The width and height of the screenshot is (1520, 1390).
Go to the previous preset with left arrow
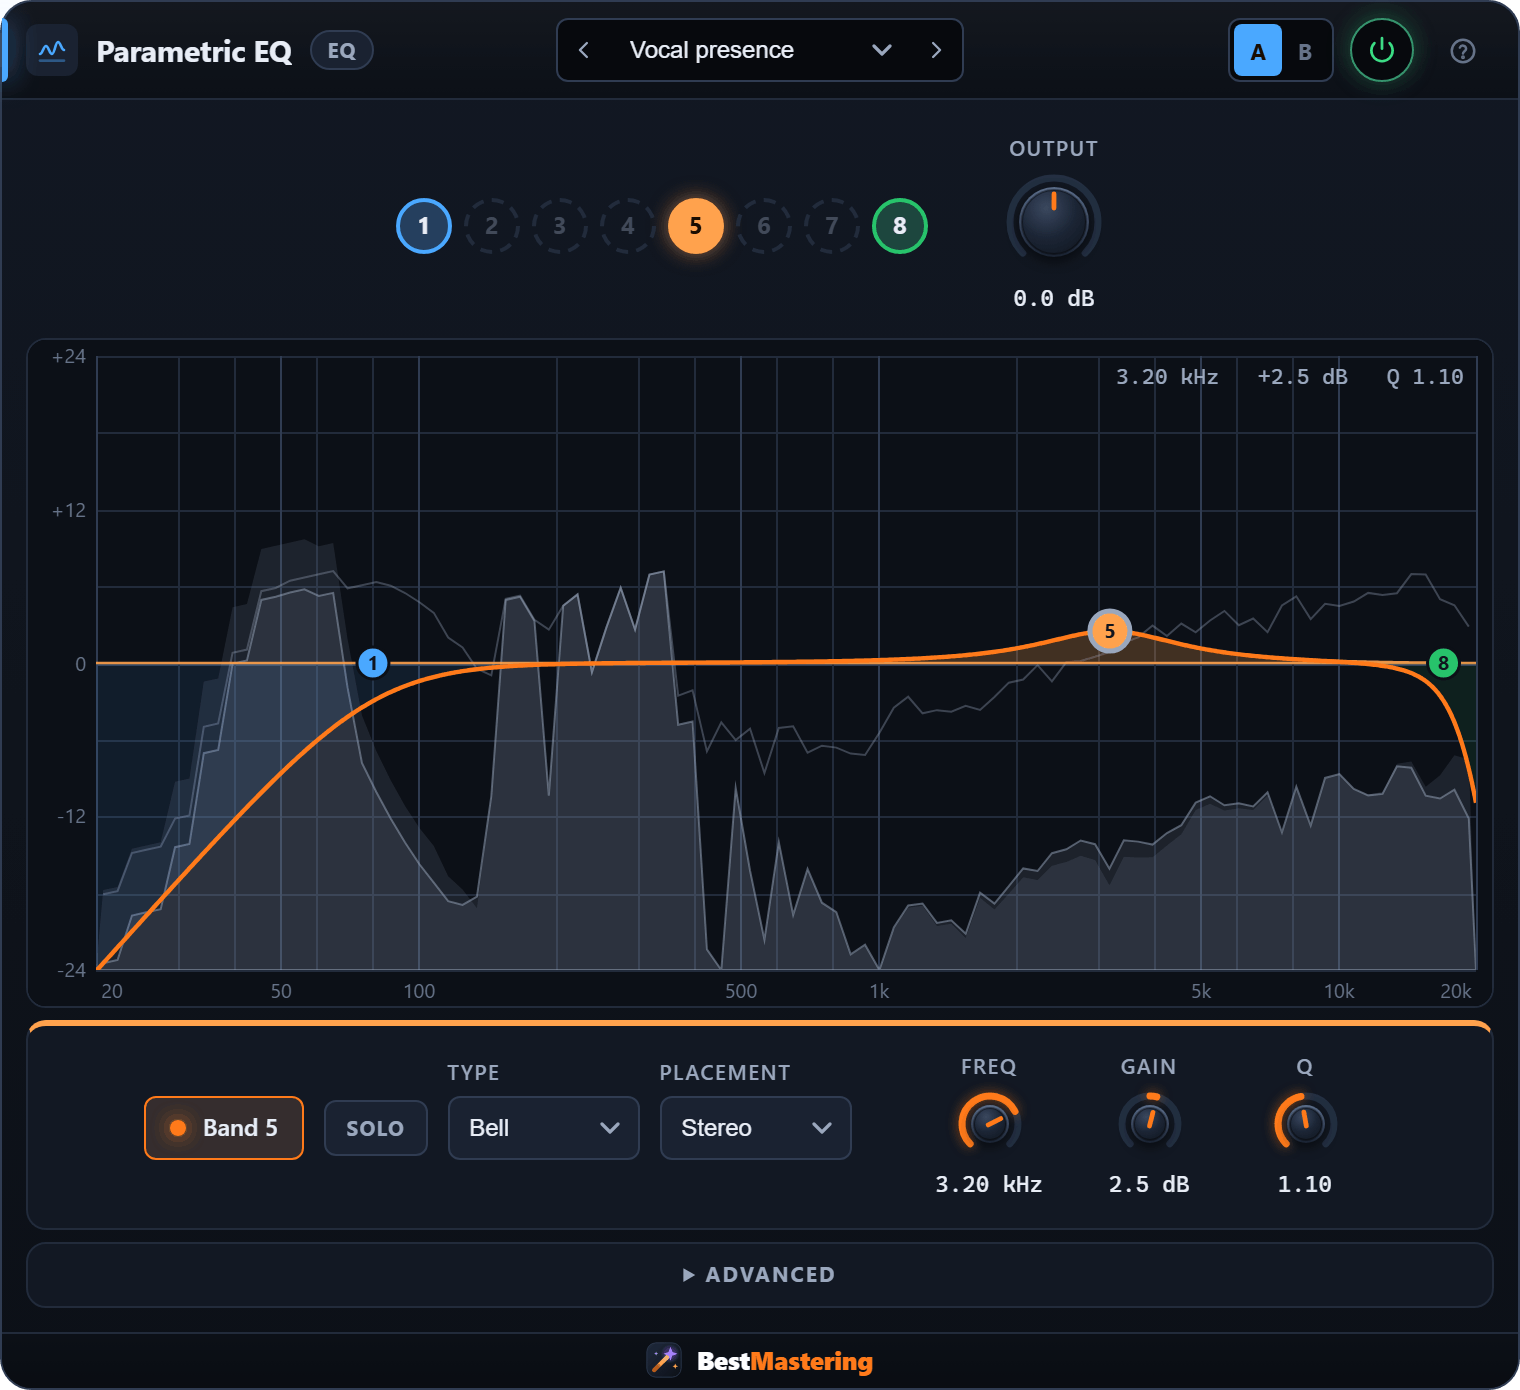pos(584,50)
